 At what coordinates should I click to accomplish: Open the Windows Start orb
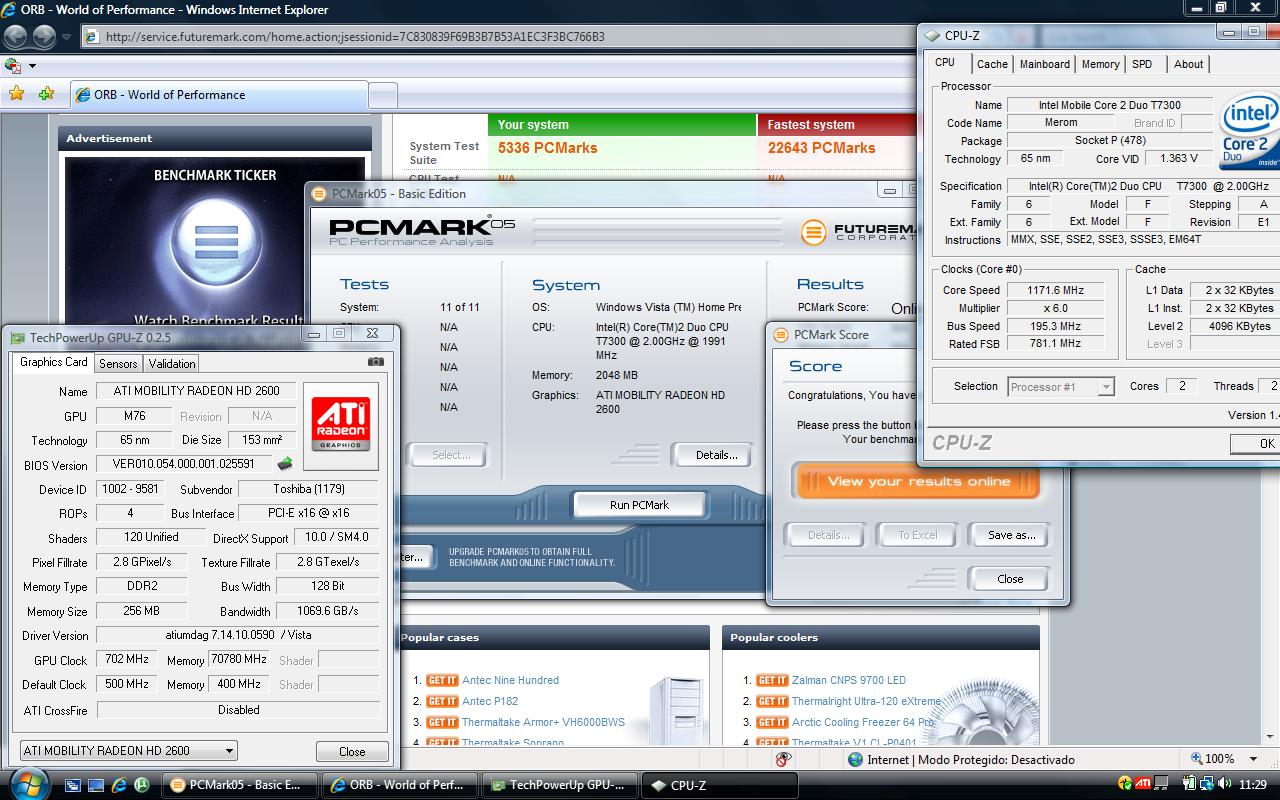27,783
